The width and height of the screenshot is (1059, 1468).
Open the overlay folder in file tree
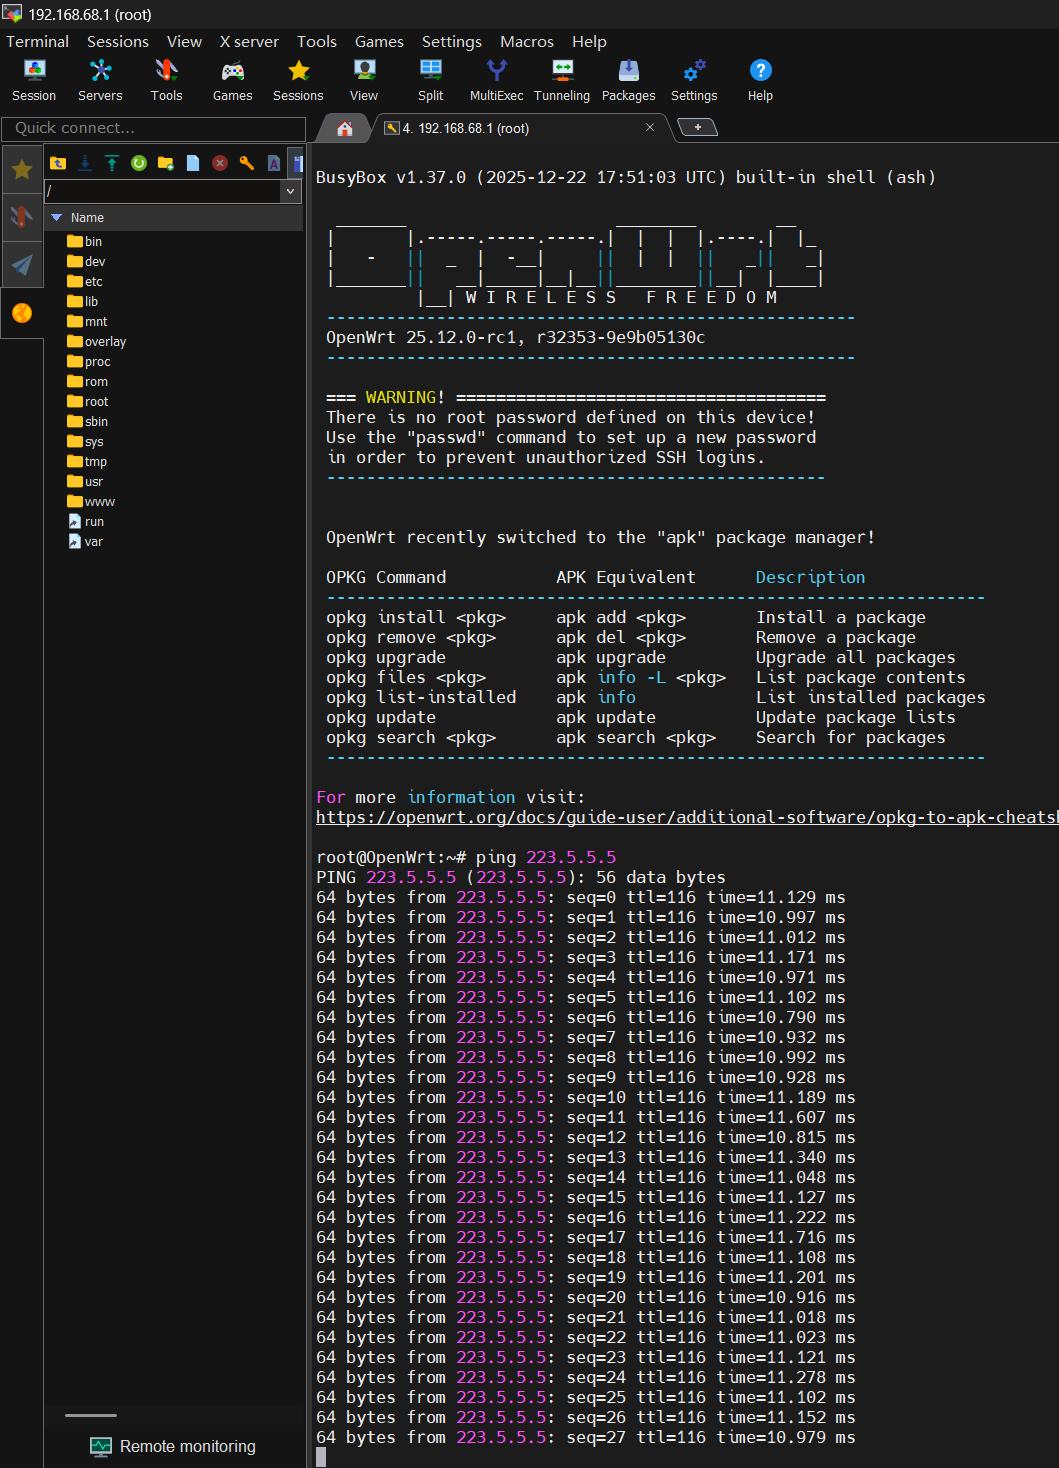(x=105, y=342)
